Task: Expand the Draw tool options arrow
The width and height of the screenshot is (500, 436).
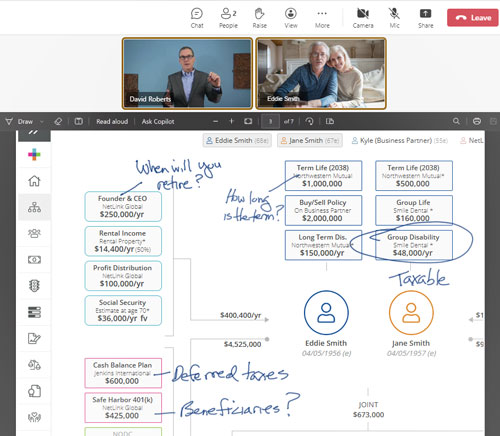Action: (x=42, y=122)
